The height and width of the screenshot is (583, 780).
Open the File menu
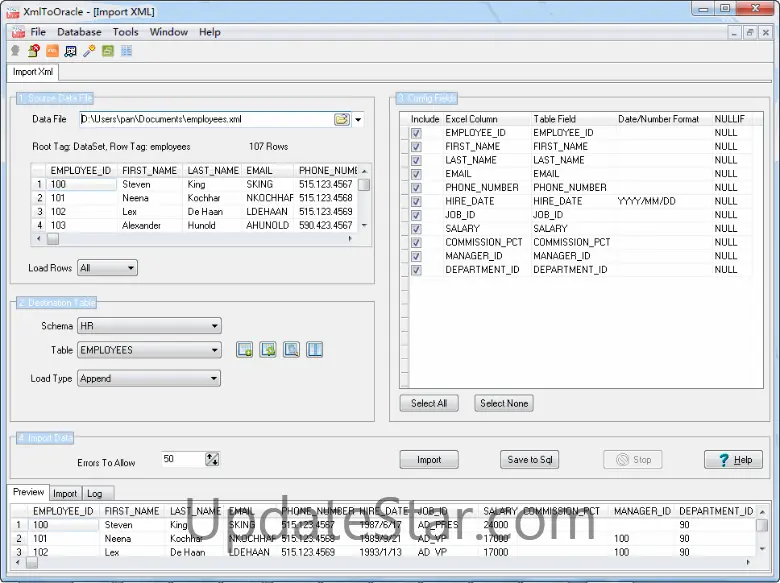38,32
